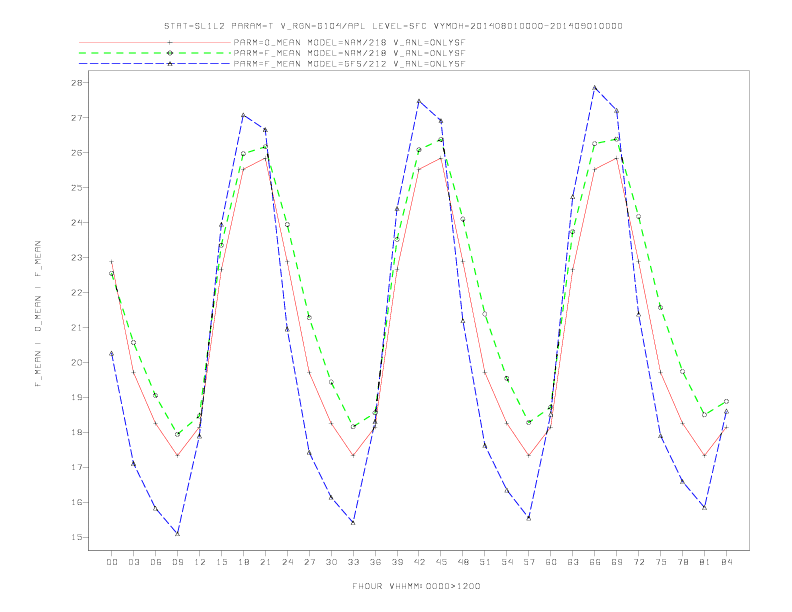Click the x-axis tick label 27
Image resolution: width=792 pixels, height=612 pixels.
(309, 562)
